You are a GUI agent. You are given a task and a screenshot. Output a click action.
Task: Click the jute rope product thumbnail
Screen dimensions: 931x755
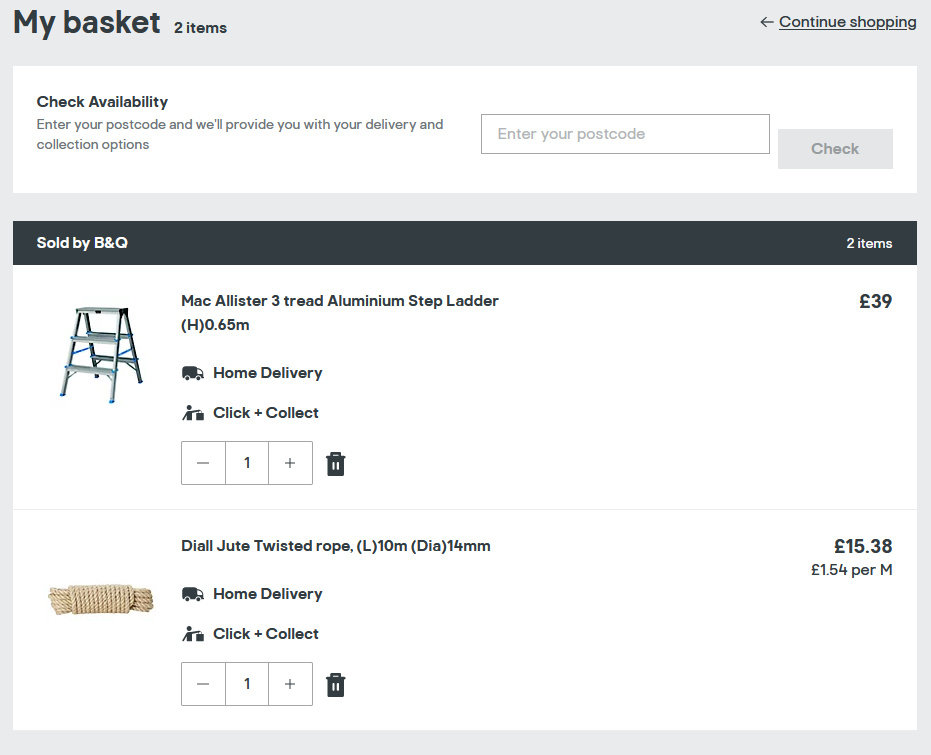[101, 599]
